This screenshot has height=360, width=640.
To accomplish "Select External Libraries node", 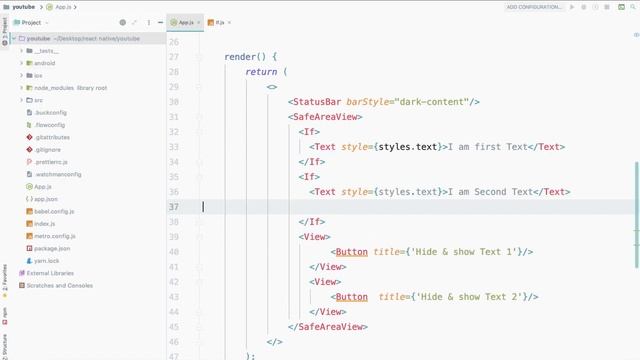I will 46,273.
